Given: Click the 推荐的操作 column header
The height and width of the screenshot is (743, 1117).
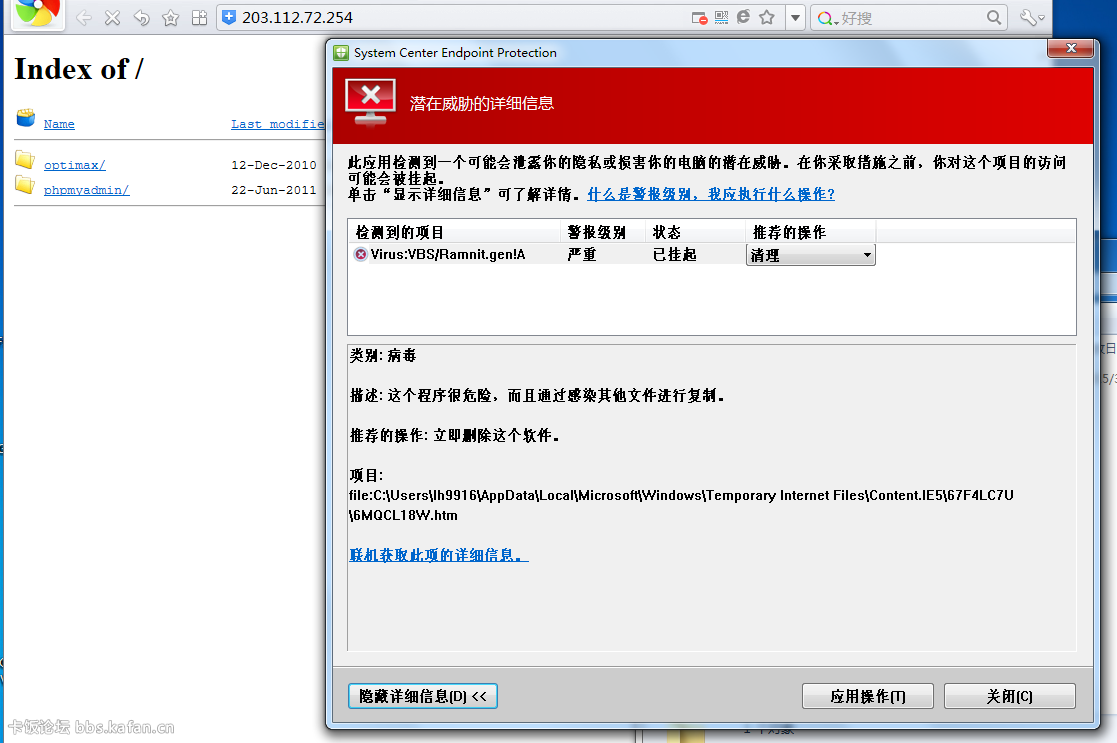Looking at the screenshot, I should (x=811, y=232).
